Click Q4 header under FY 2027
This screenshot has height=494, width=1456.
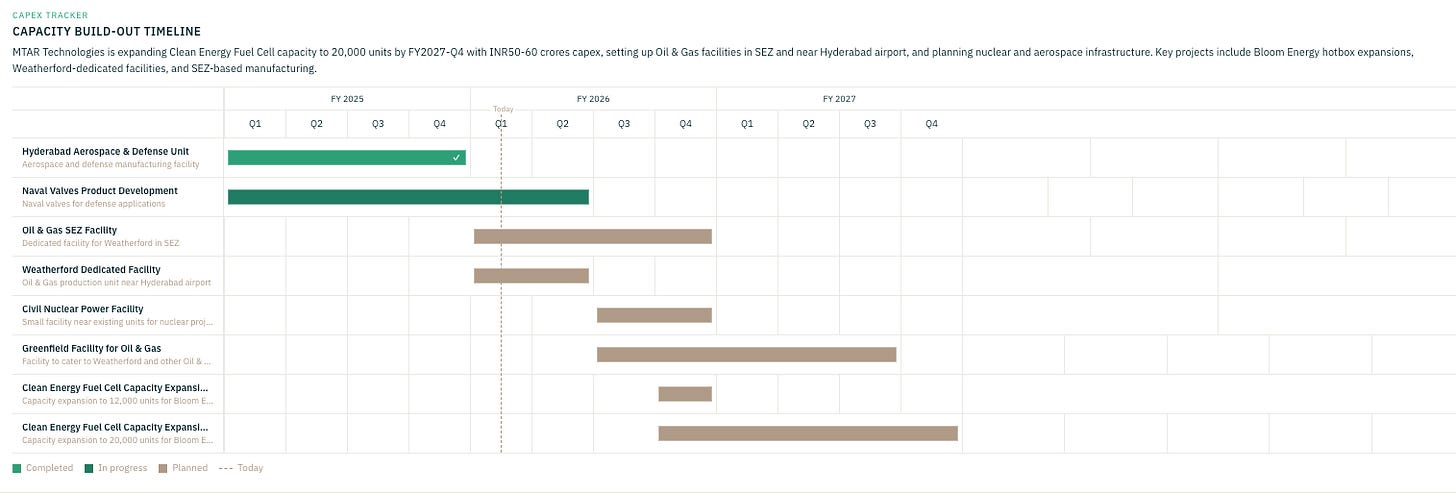coord(931,124)
